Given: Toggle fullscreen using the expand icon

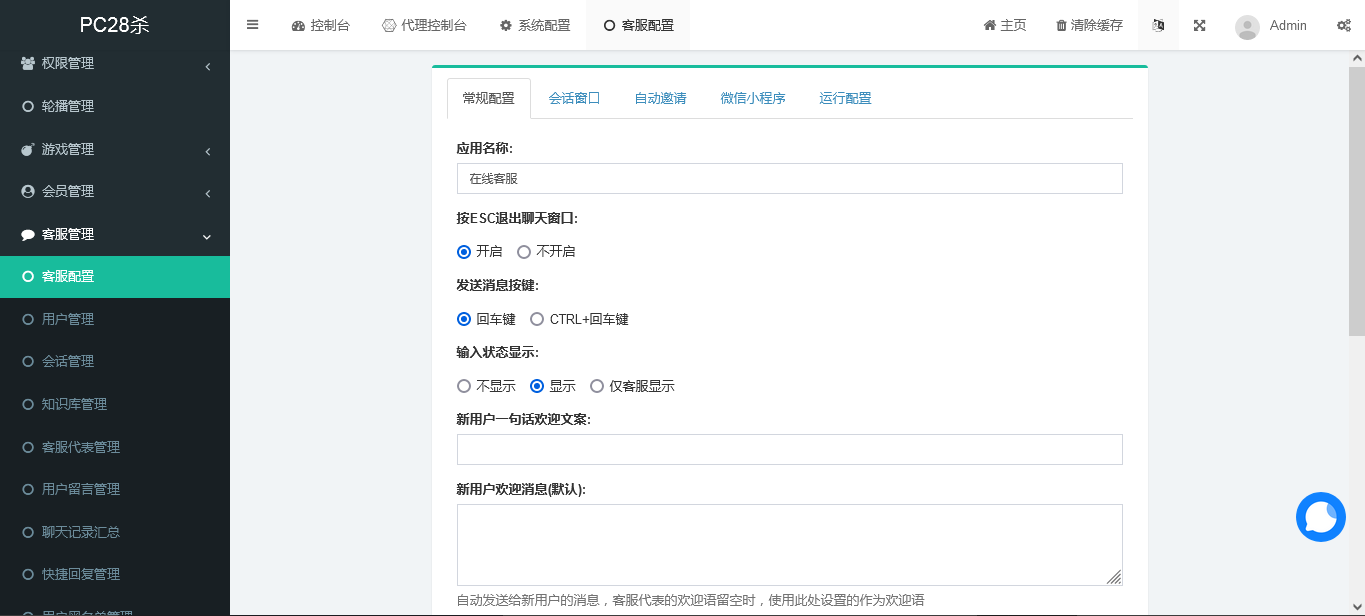Looking at the screenshot, I should 1199,25.
